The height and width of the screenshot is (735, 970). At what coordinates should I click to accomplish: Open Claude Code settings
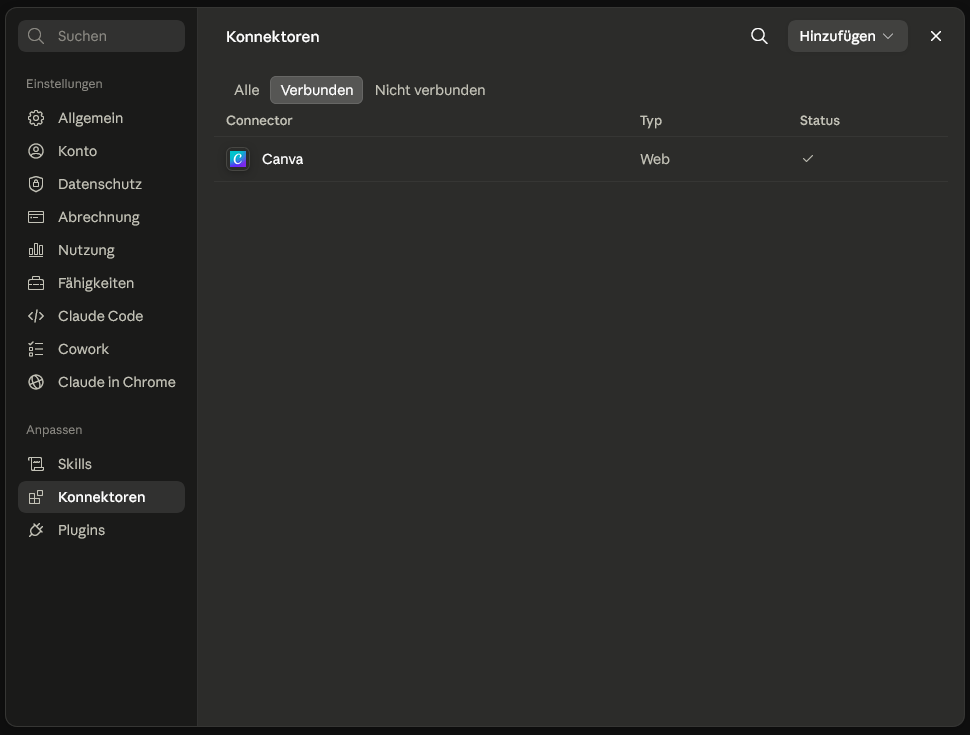tap(101, 316)
